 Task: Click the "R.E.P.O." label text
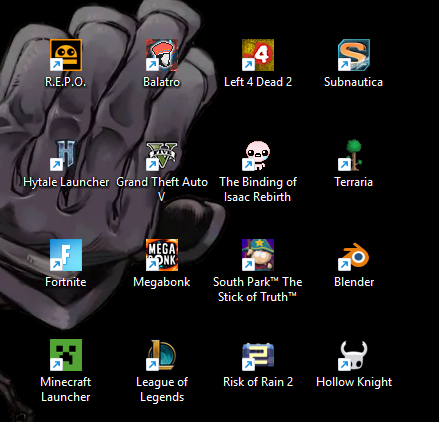click(66, 82)
